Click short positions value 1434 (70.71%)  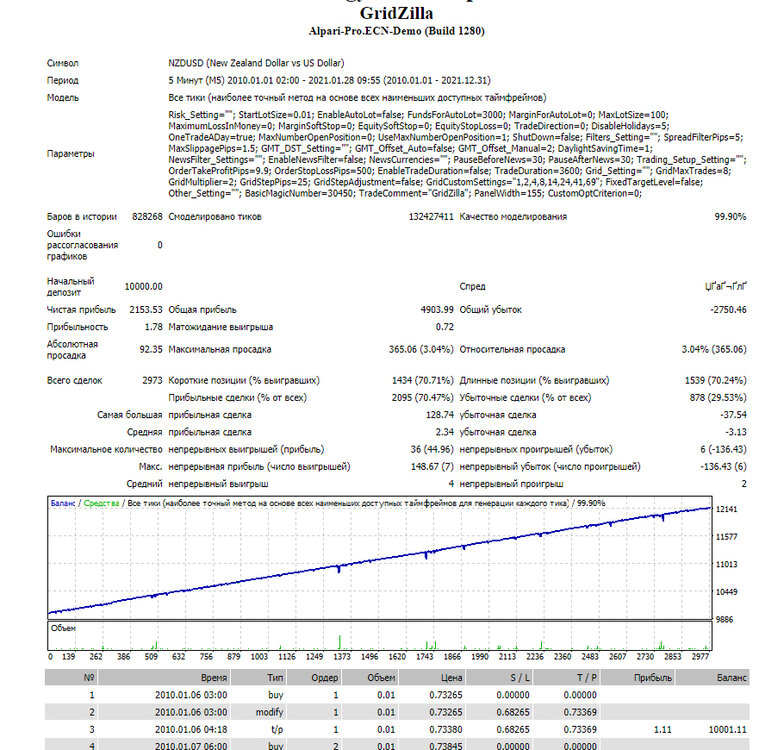click(423, 381)
